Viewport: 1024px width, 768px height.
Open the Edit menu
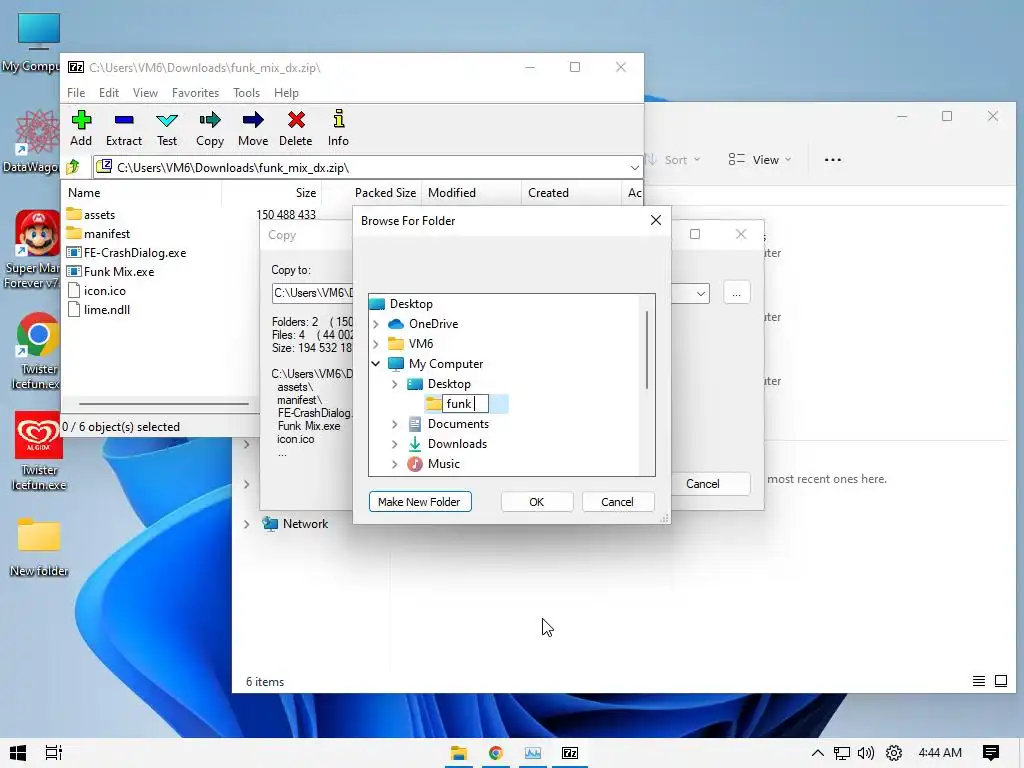click(108, 93)
